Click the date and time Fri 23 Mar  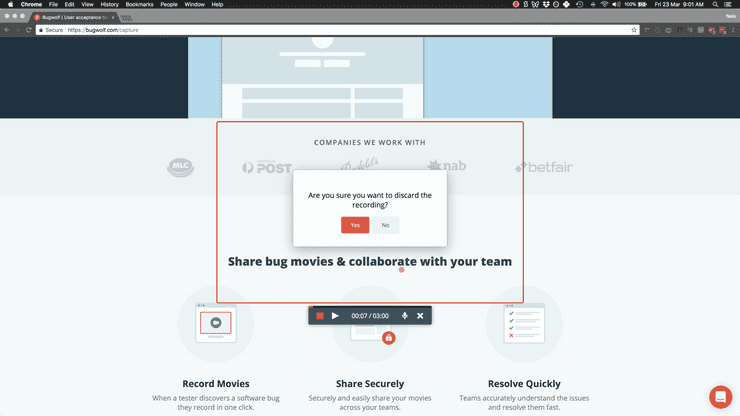679,4
